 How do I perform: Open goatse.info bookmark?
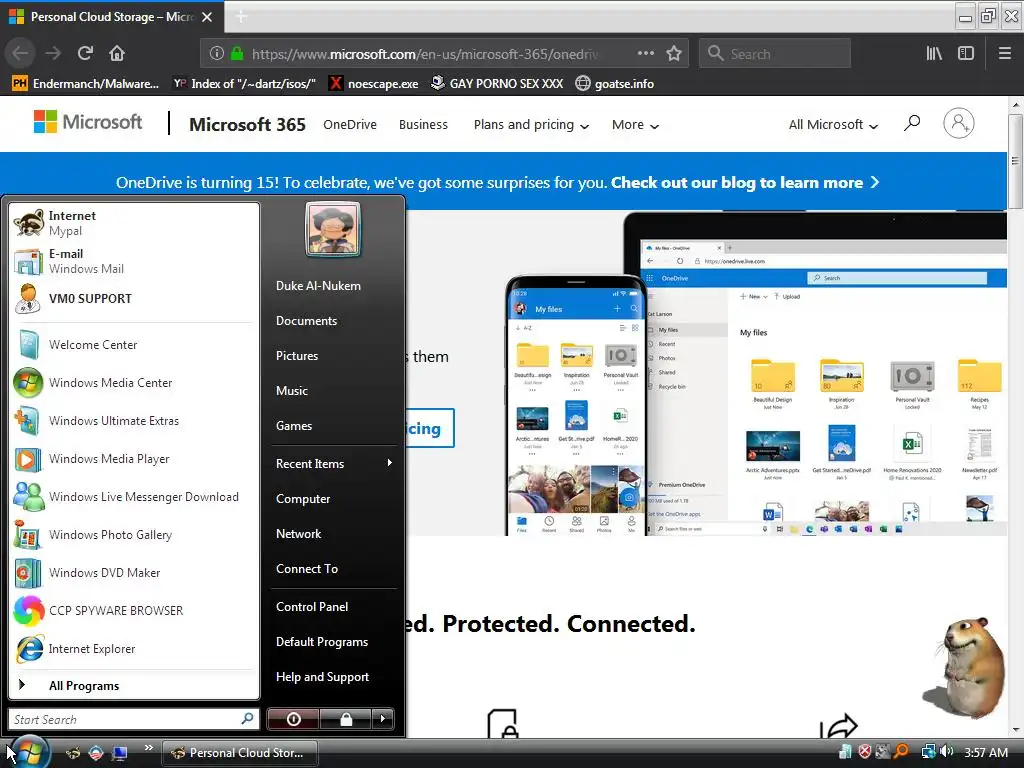[x=615, y=84]
